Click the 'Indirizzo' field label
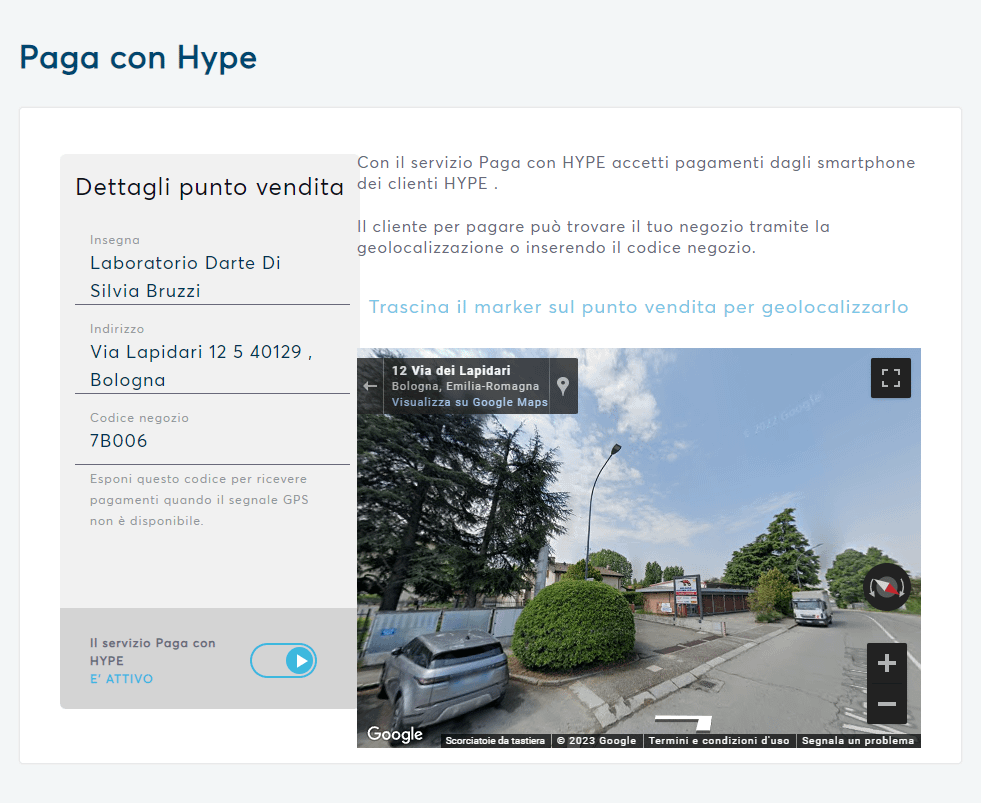Viewport: 981px width, 803px height. pos(117,329)
